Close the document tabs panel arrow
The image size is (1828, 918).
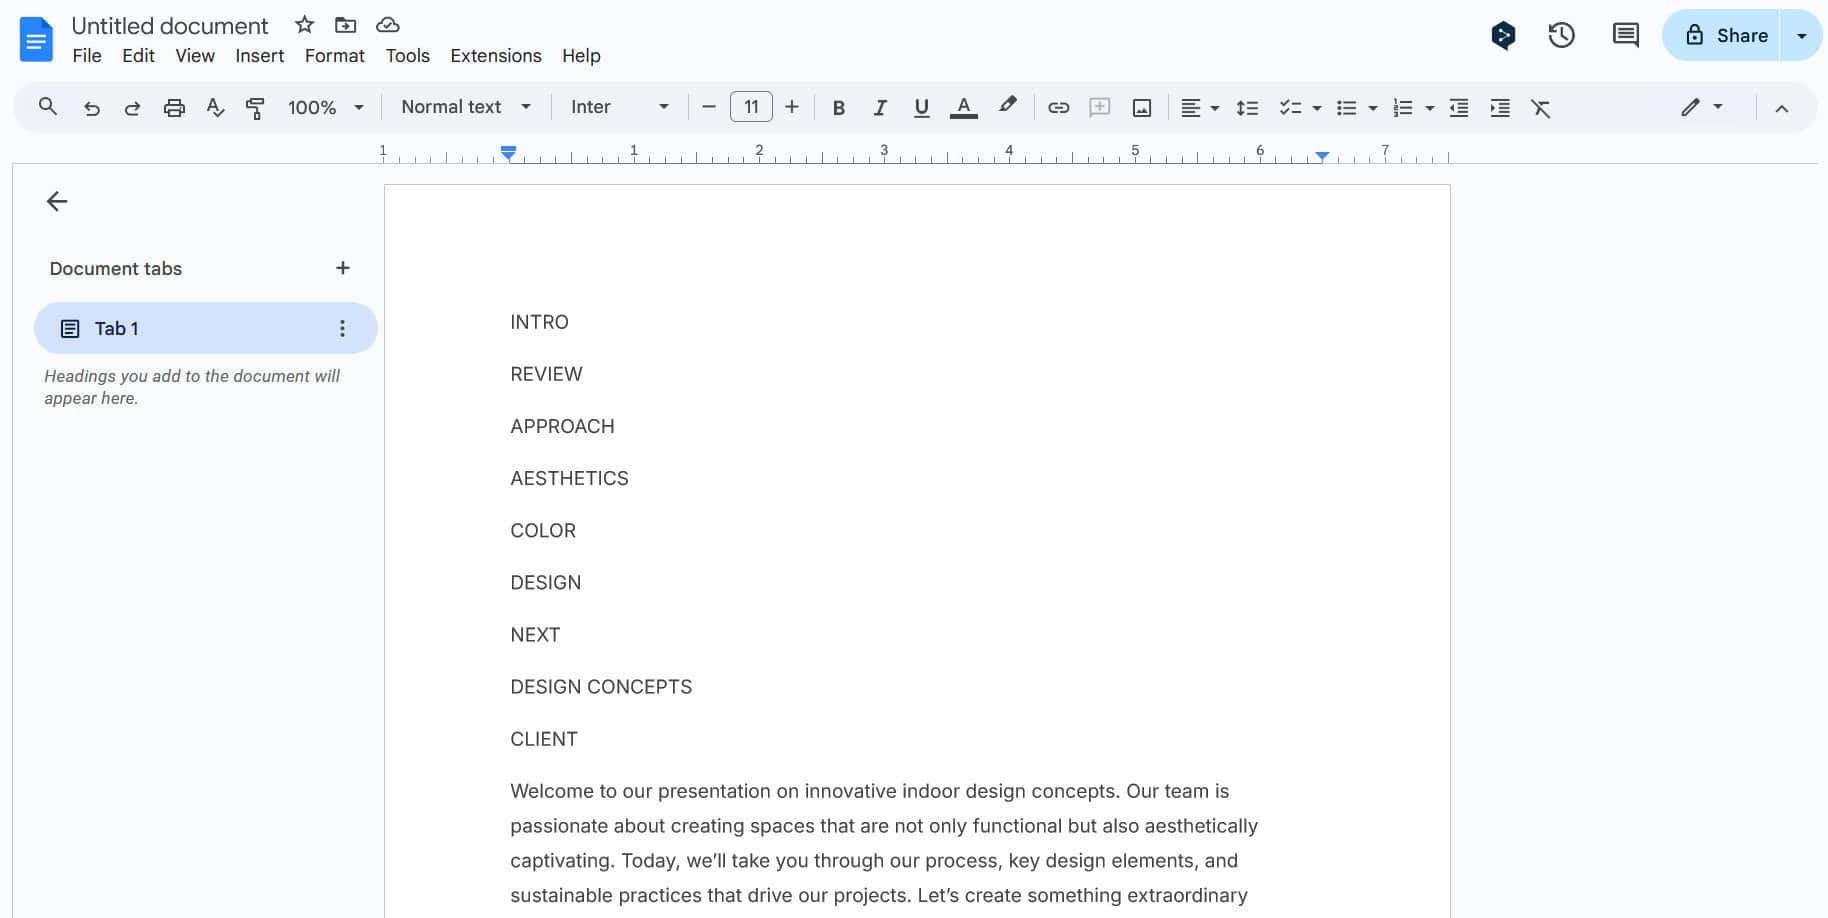[x=57, y=202]
